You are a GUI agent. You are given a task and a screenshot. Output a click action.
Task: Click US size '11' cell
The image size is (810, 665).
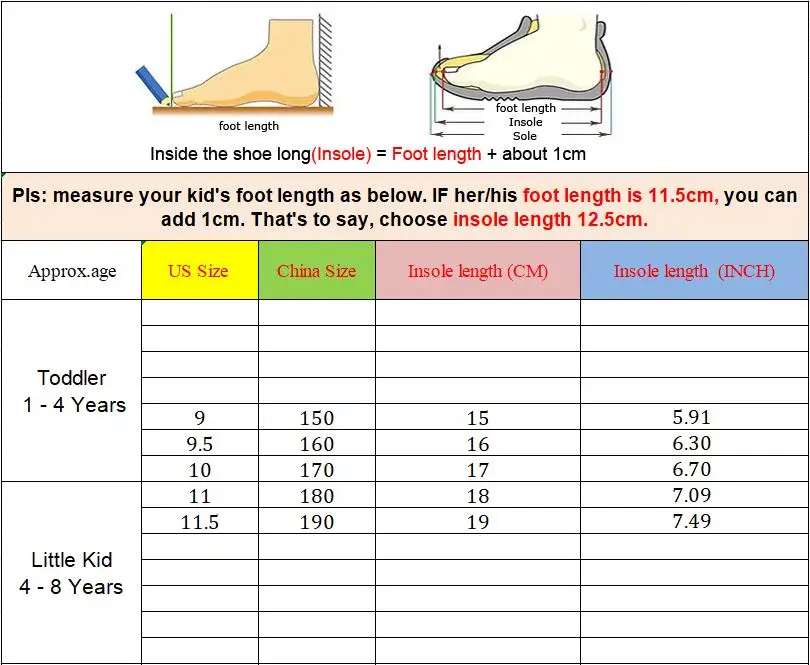pos(200,495)
